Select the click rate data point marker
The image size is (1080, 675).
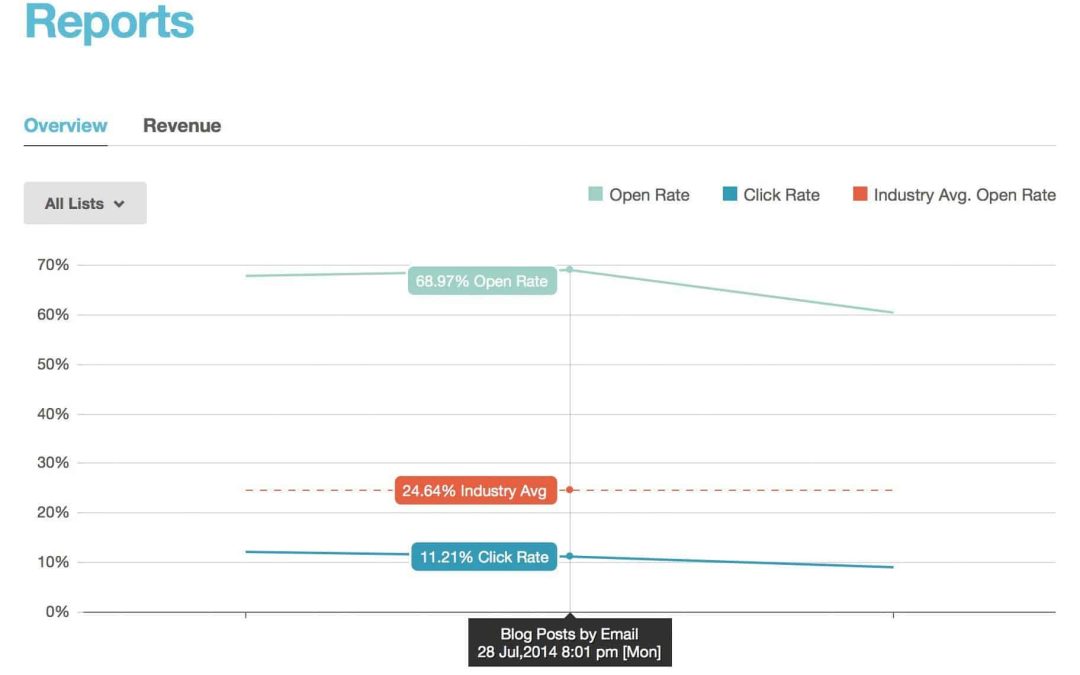click(570, 556)
